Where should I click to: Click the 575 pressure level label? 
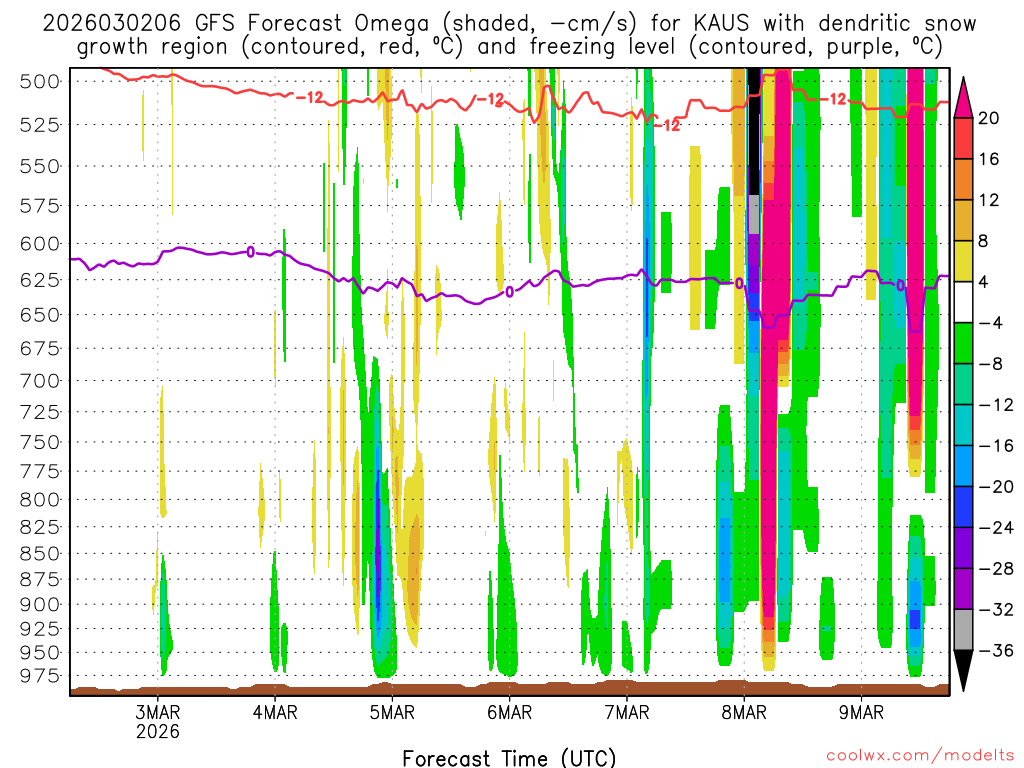tap(39, 206)
